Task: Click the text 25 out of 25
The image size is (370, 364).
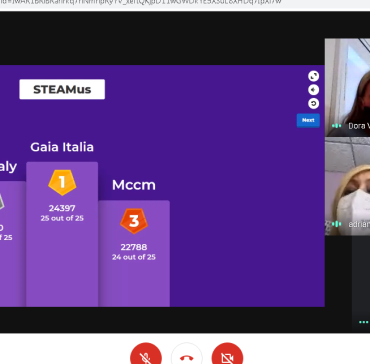Action: (x=62, y=218)
